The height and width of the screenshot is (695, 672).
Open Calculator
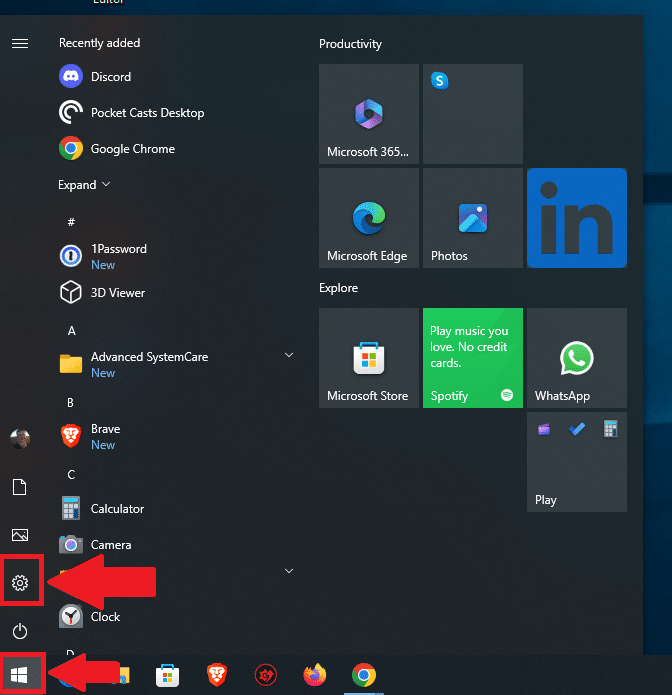point(102,508)
